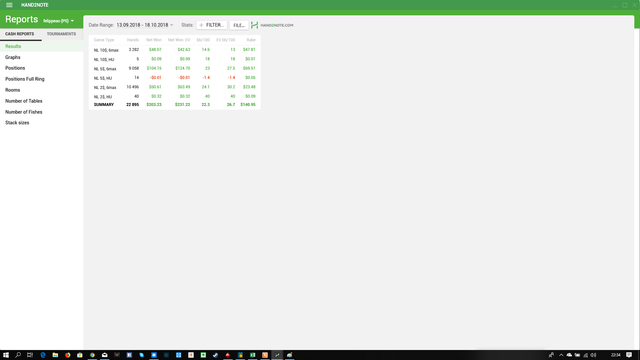Open the Mail app from the taskbar
The height and width of the screenshot is (360, 640).
click(104, 355)
